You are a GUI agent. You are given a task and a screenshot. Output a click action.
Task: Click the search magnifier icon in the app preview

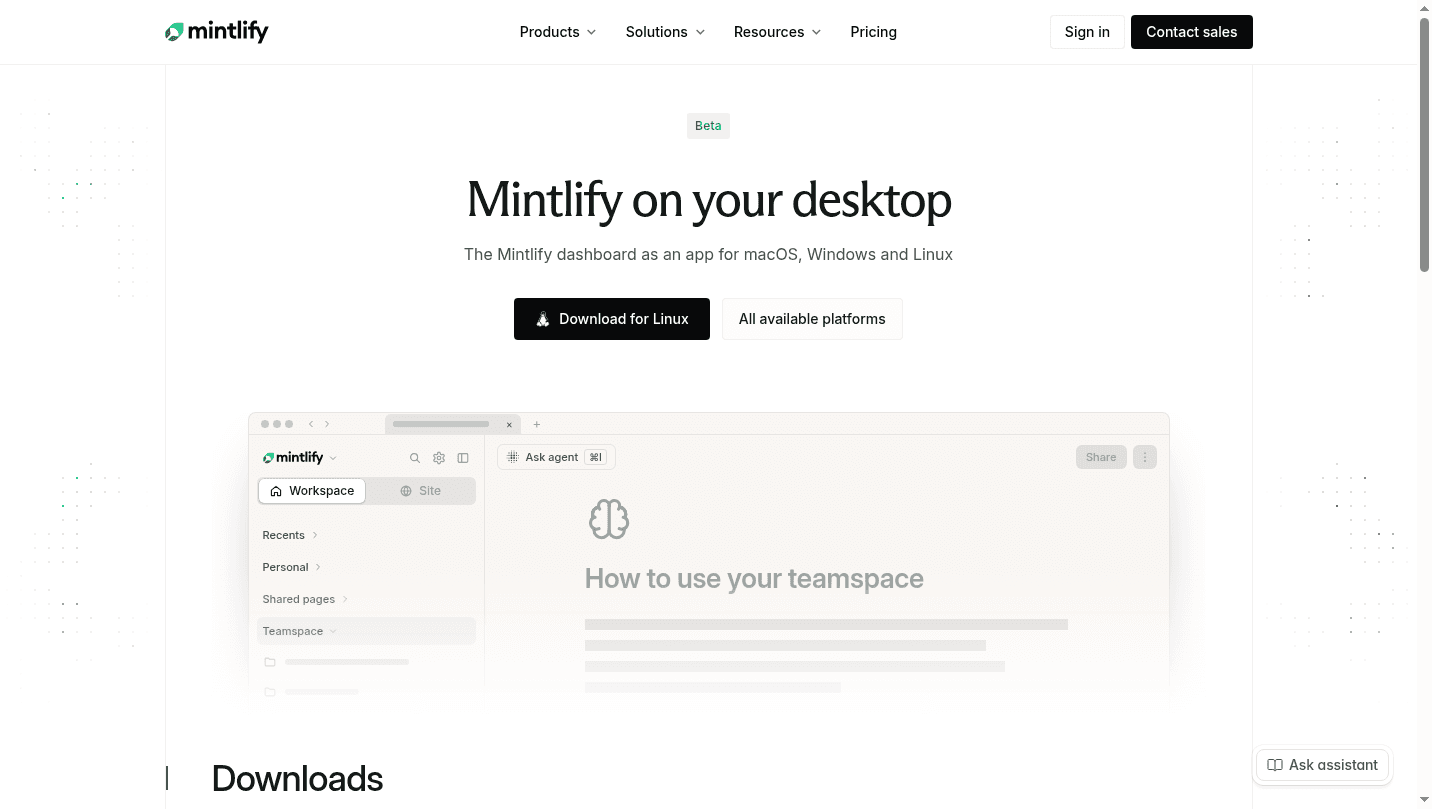[x=415, y=458]
